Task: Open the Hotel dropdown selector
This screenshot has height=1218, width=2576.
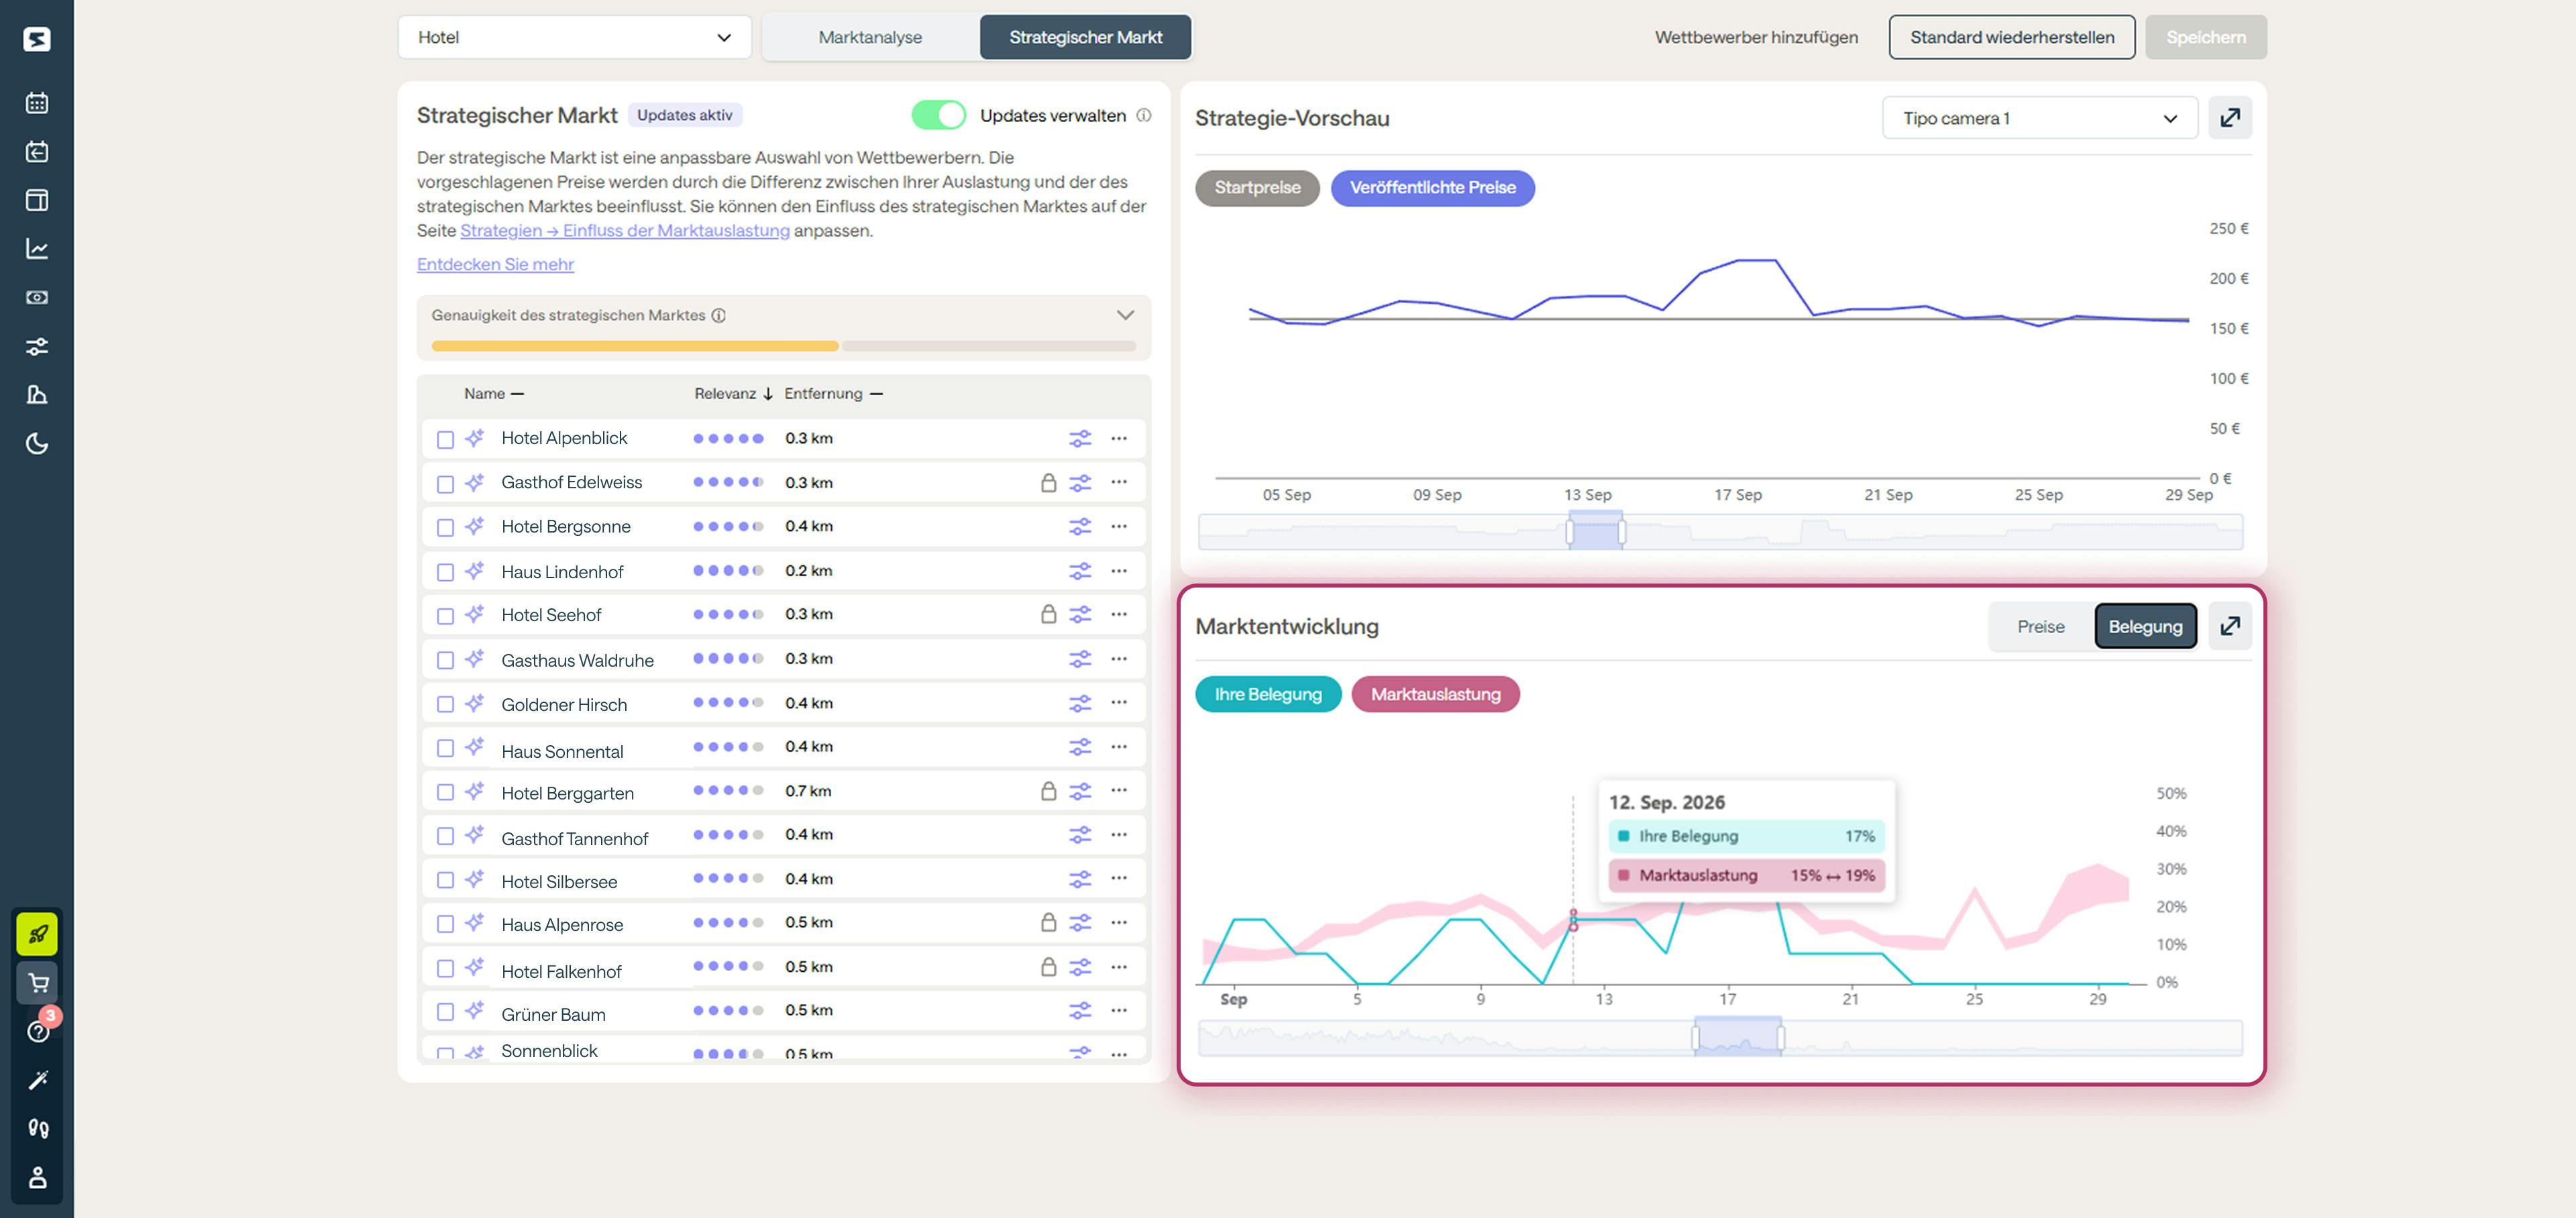Action: point(574,37)
